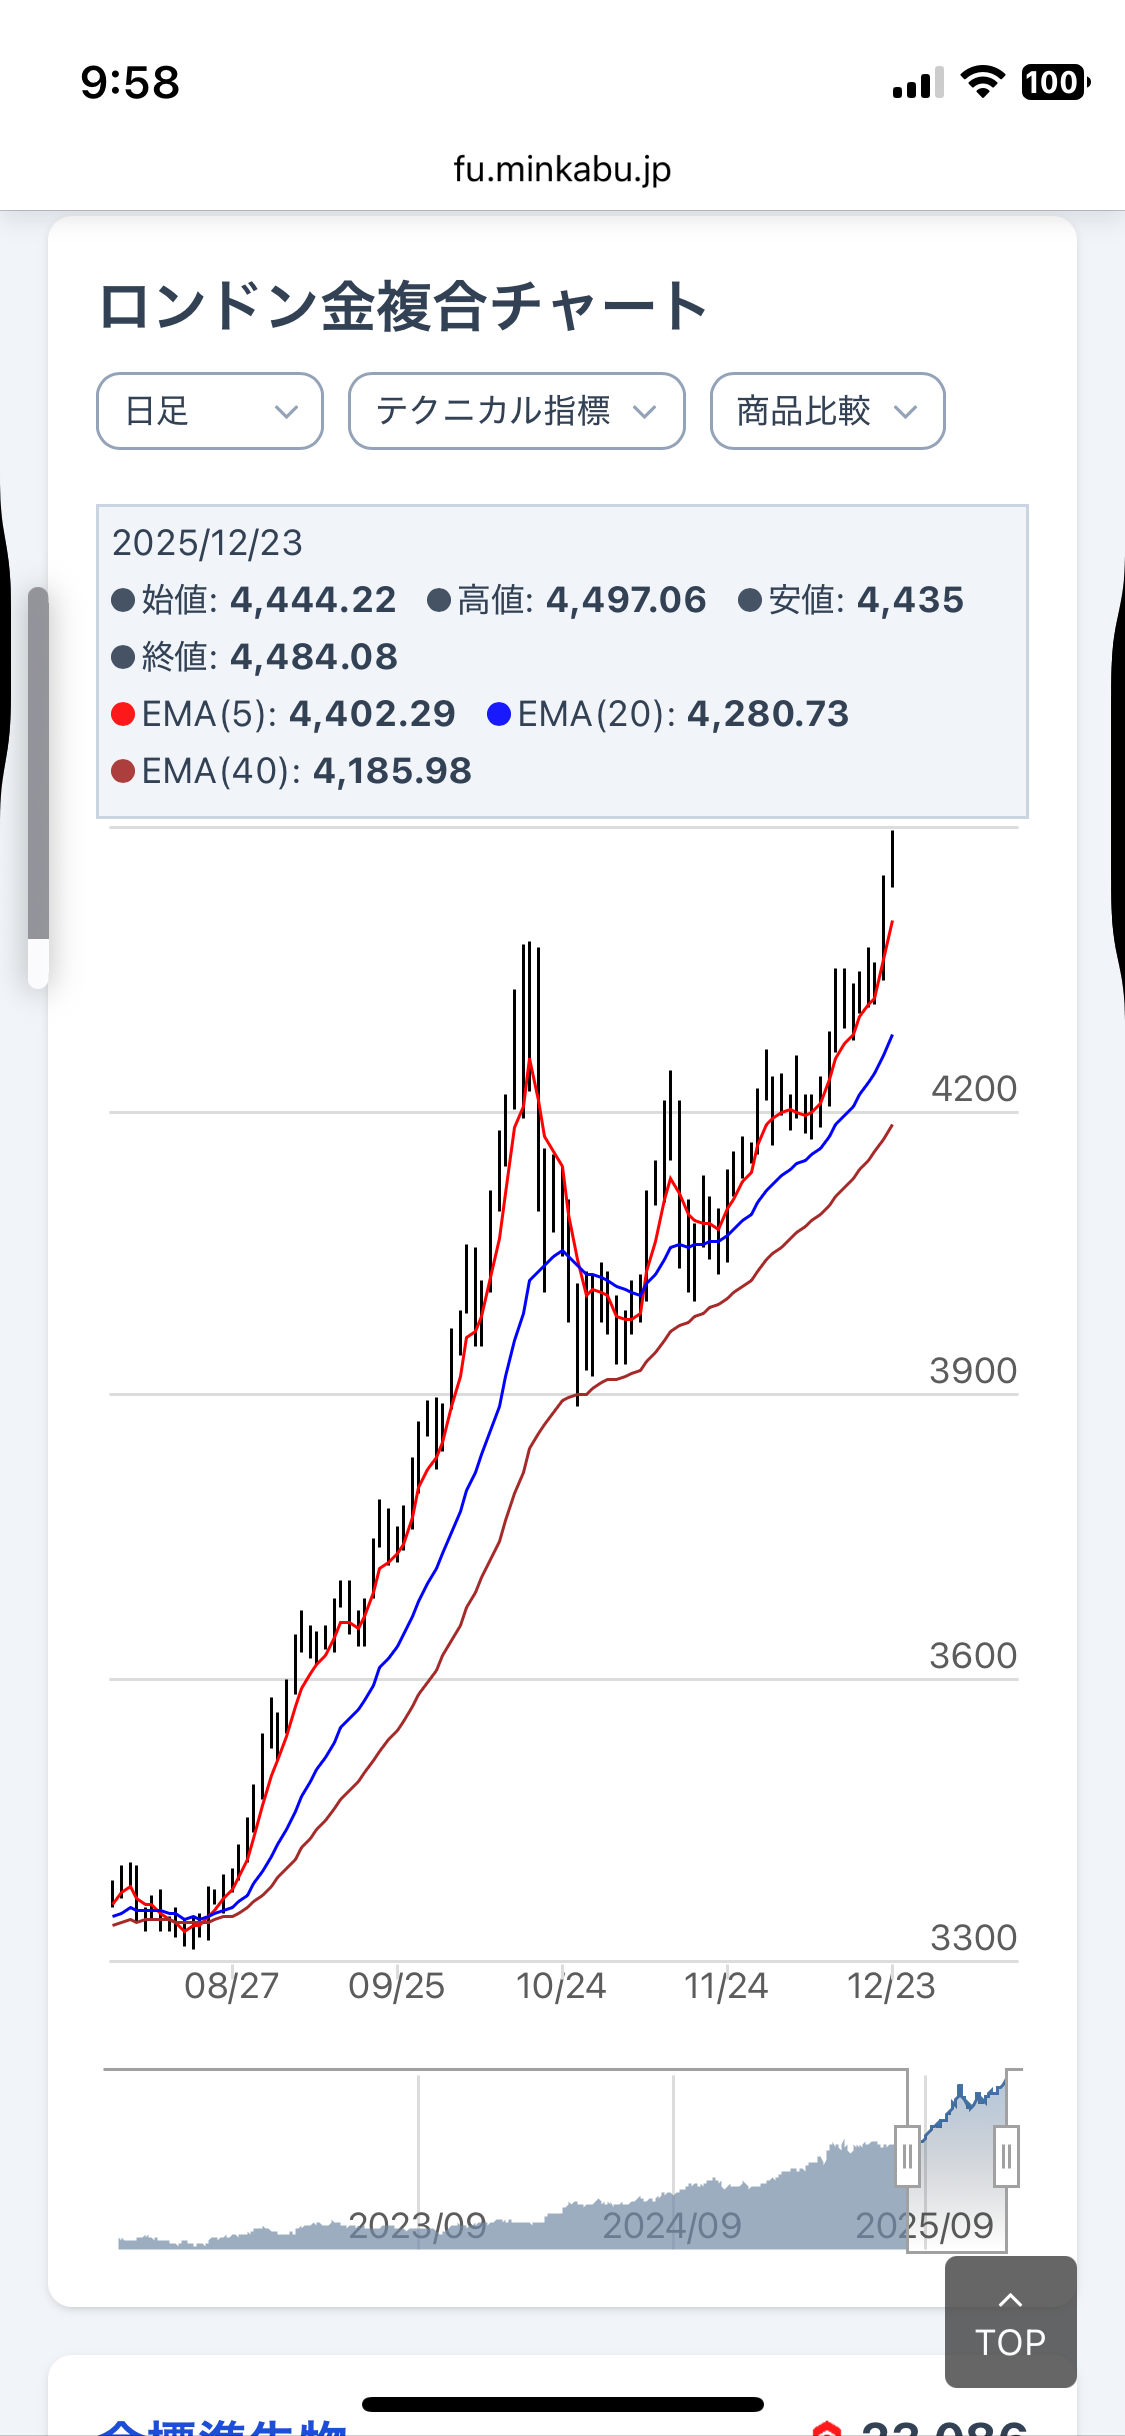The image size is (1125, 2436).
Task: Expand the テクニカル指標 dropdown
Action: pyautogui.click(x=516, y=411)
